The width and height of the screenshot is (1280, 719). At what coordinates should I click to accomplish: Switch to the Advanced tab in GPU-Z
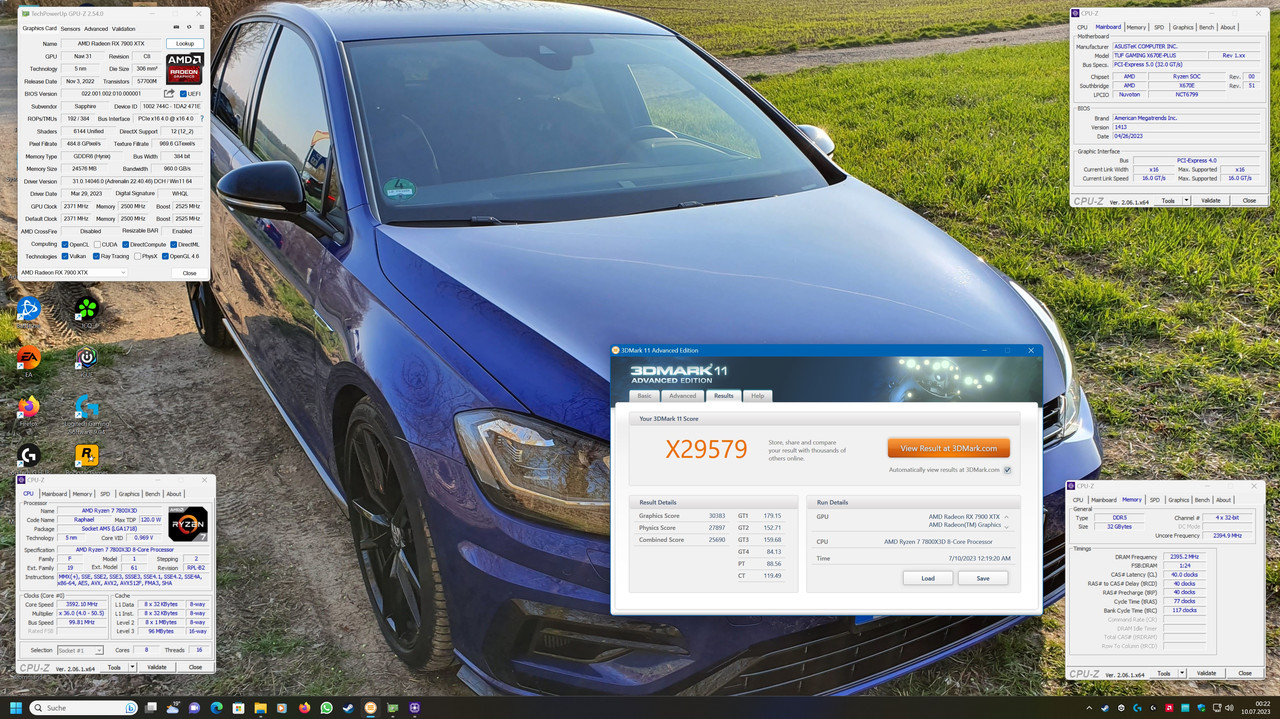(96, 29)
